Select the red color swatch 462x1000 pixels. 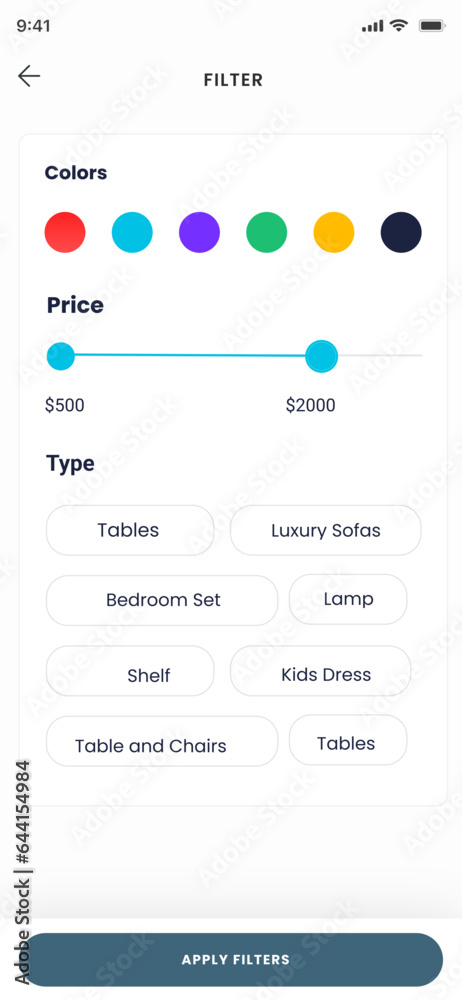(x=64, y=232)
